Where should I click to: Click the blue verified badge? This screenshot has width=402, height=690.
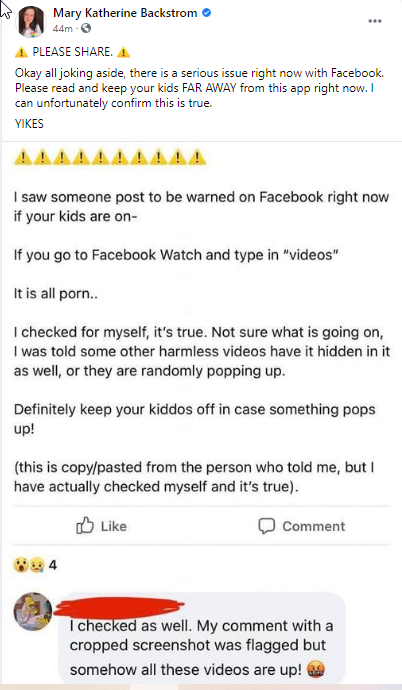(x=206, y=13)
